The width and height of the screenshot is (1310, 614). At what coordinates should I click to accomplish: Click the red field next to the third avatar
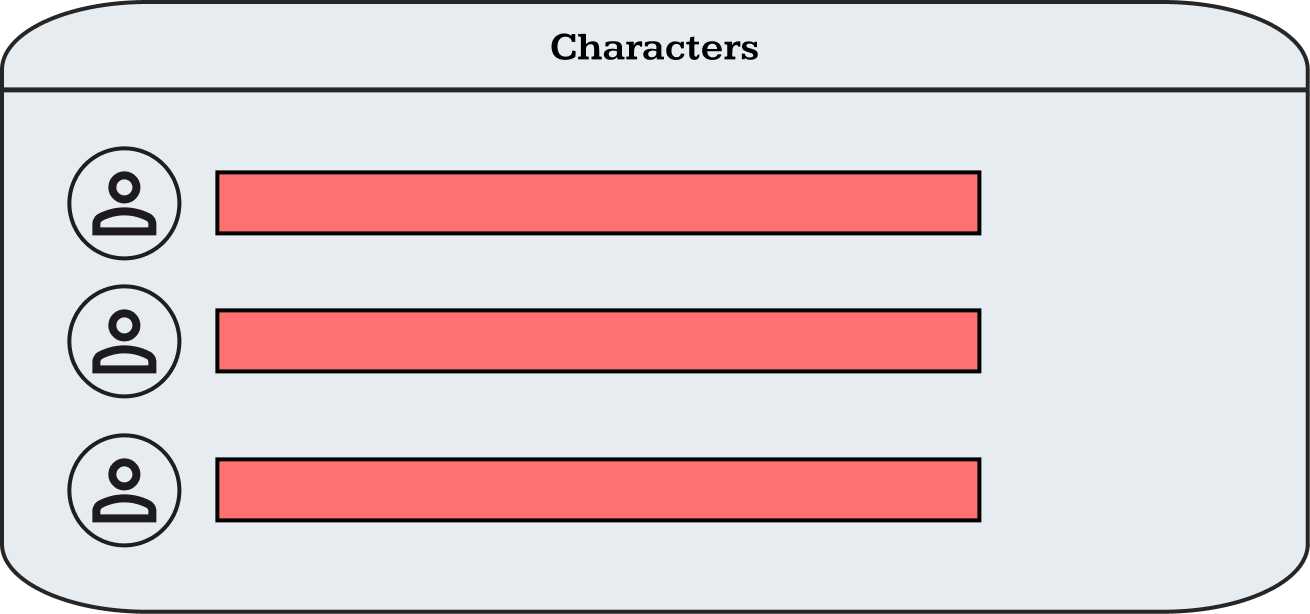[x=598, y=490]
